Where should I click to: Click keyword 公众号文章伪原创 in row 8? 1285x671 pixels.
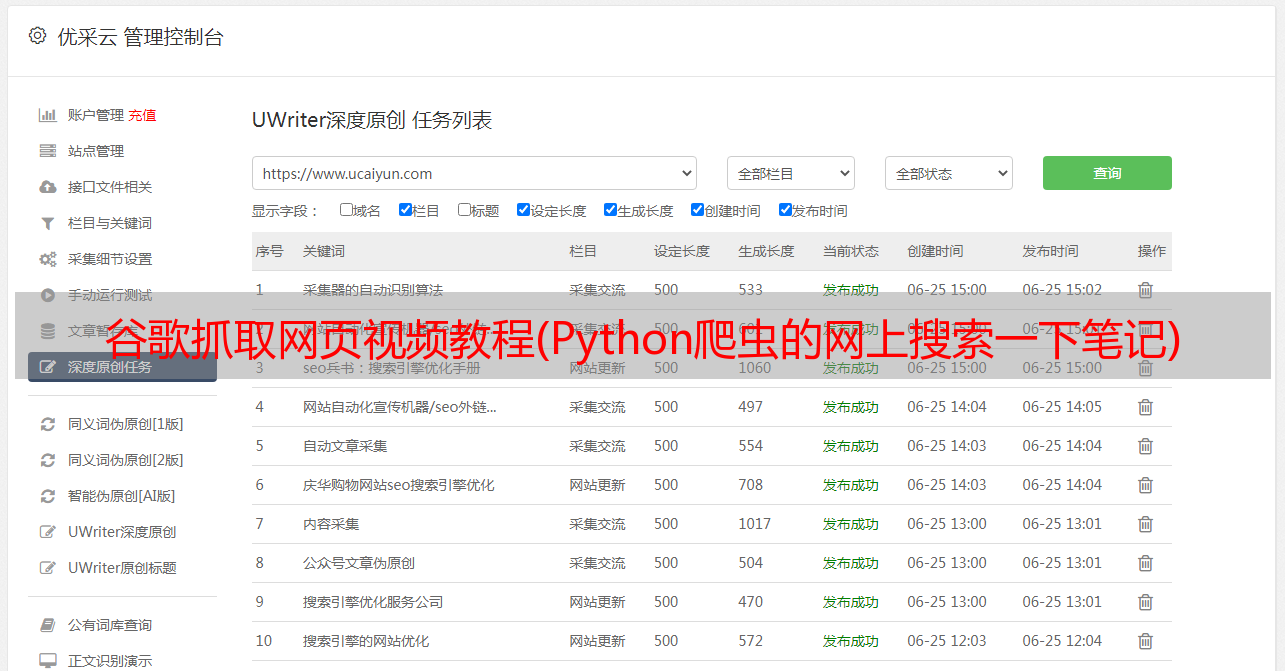pos(359,563)
